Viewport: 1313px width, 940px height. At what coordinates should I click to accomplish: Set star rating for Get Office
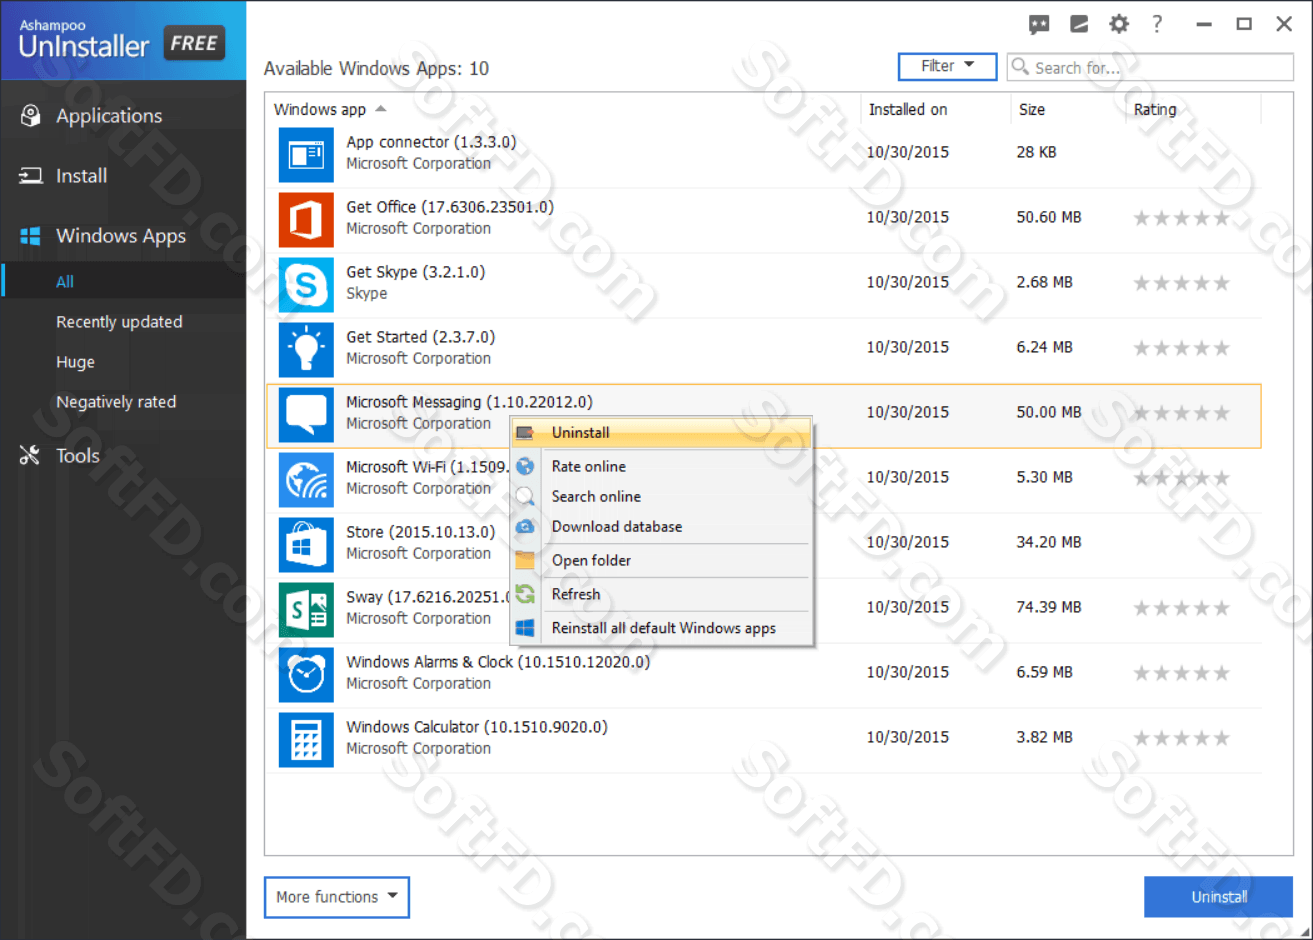coord(1181,218)
